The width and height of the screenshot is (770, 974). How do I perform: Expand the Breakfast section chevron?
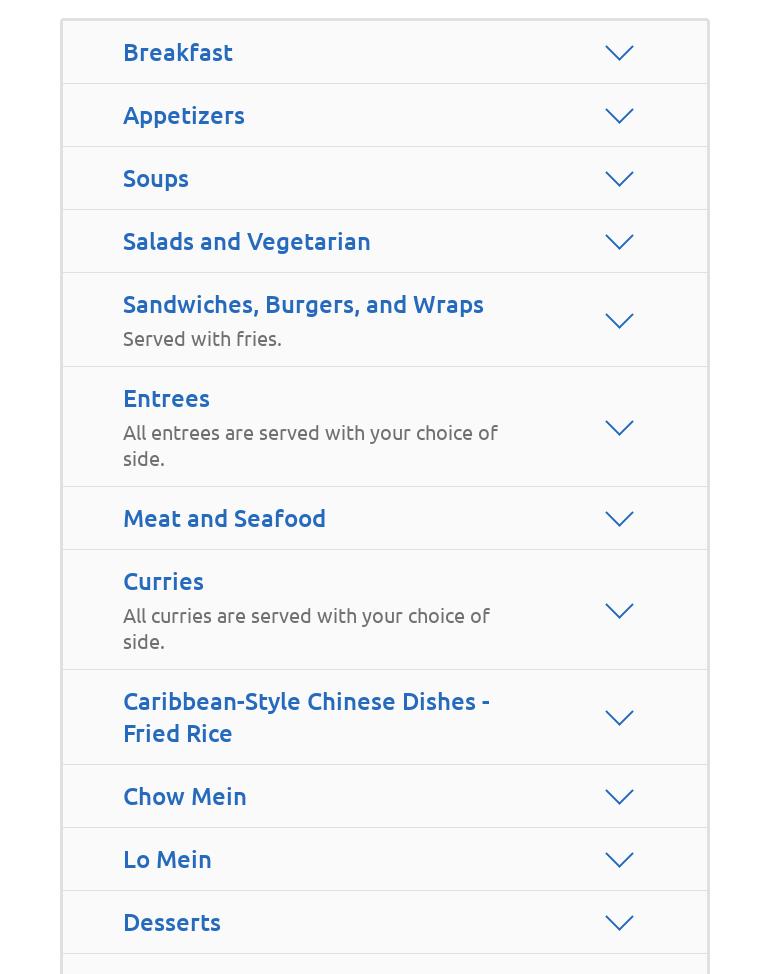pos(619,53)
